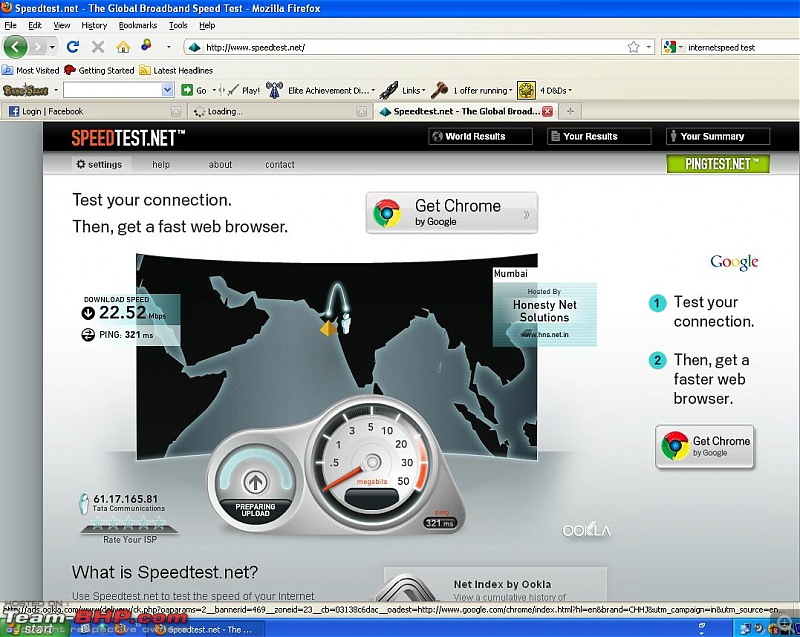Click the Most Visited bookmark icon
This screenshot has height=637, width=800.
coord(7,70)
